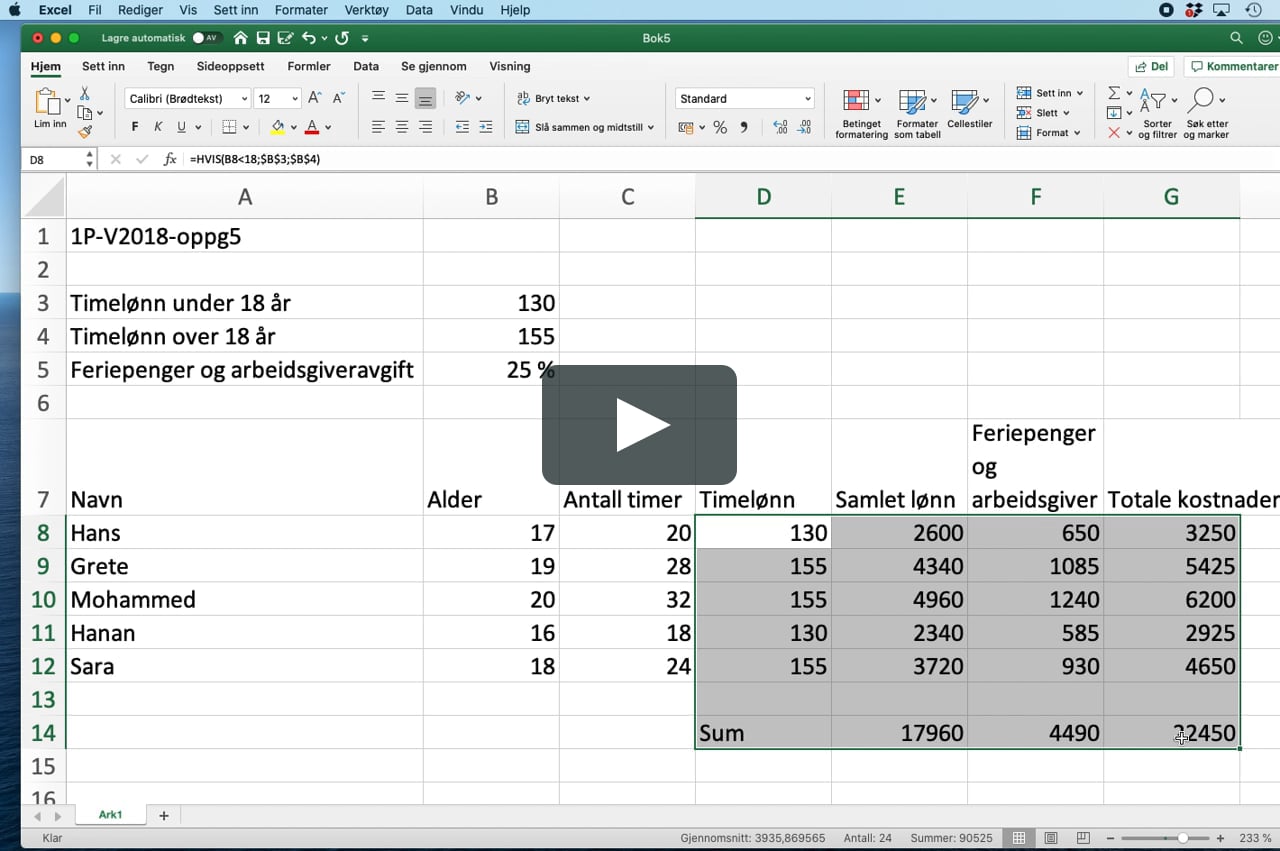Open Formater som tabell menu
The image size is (1280, 851).
[917, 114]
